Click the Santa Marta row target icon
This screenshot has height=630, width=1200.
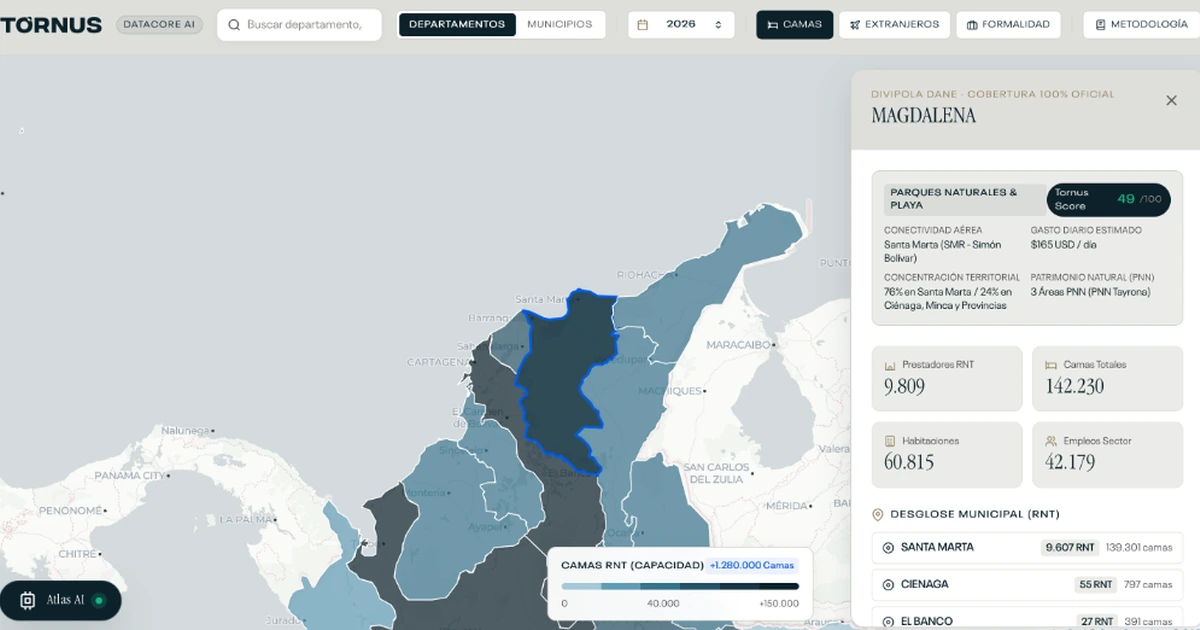[x=888, y=548]
